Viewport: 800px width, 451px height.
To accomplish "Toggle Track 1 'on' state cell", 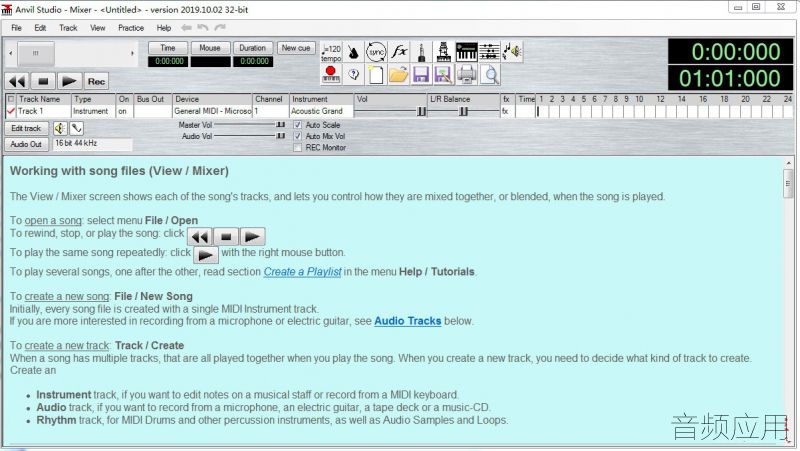I will pyautogui.click(x=125, y=111).
